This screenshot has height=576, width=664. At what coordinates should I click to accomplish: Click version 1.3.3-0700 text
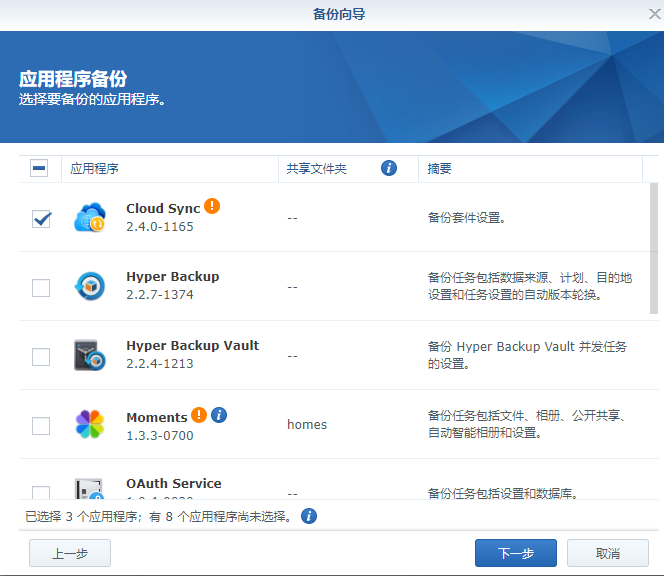click(160, 435)
